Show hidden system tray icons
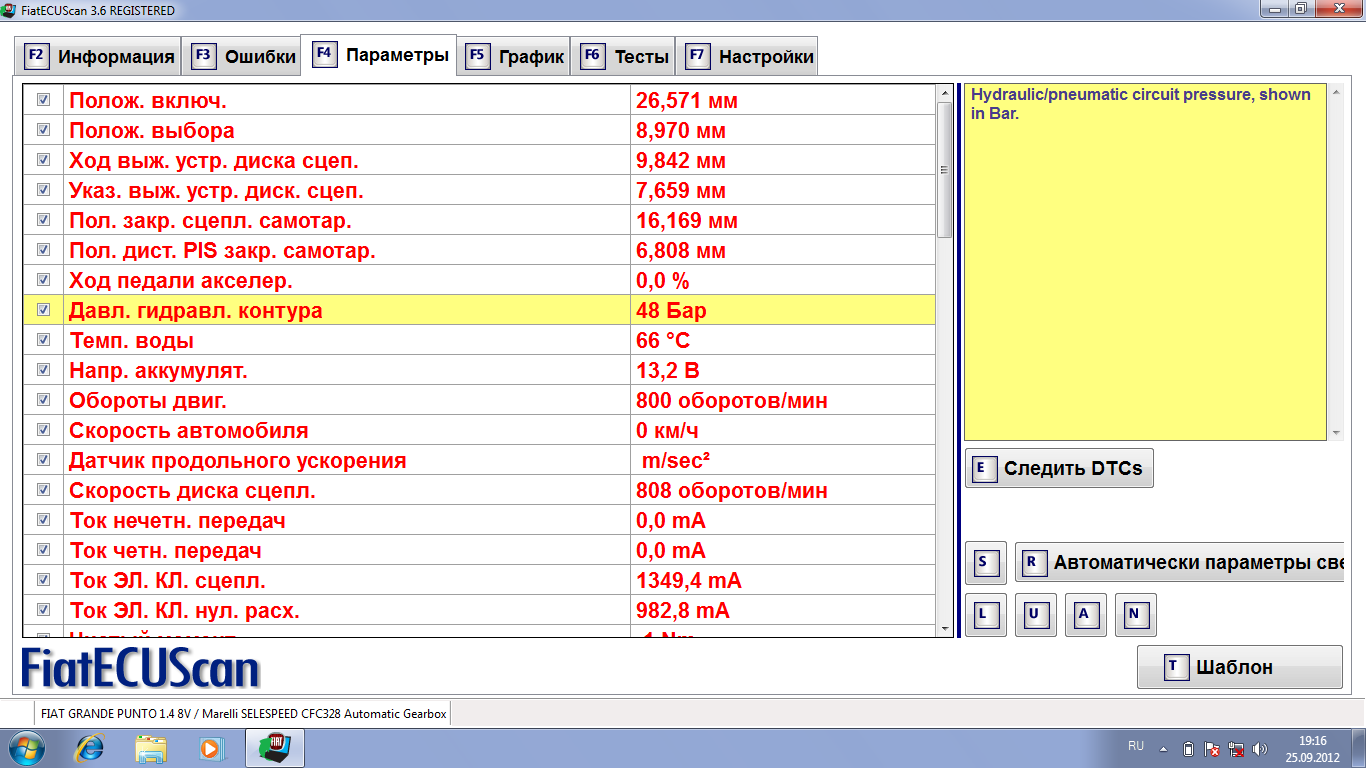Viewport: 1366px width, 768px height. click(x=1163, y=748)
